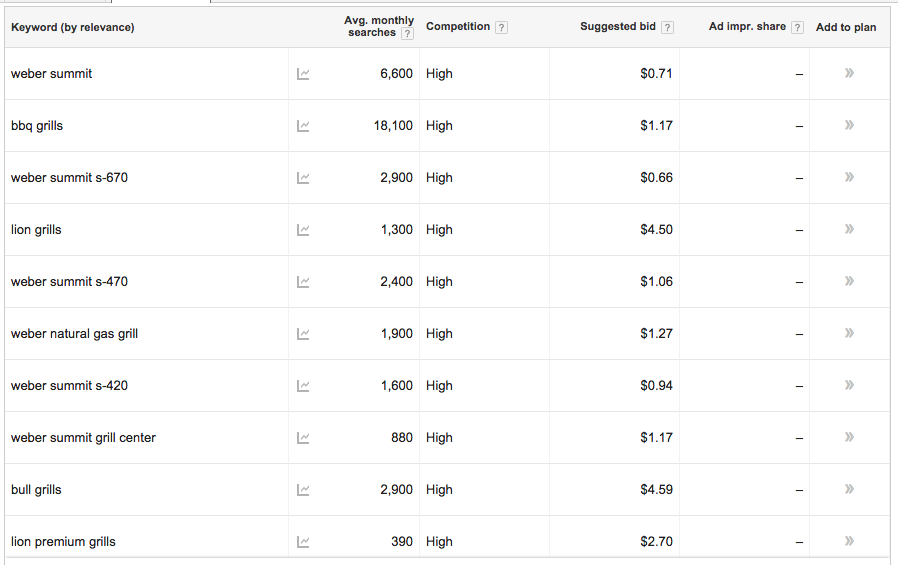Open trend chart for weber summit grill center
The height and width of the screenshot is (565, 898).
(303, 438)
